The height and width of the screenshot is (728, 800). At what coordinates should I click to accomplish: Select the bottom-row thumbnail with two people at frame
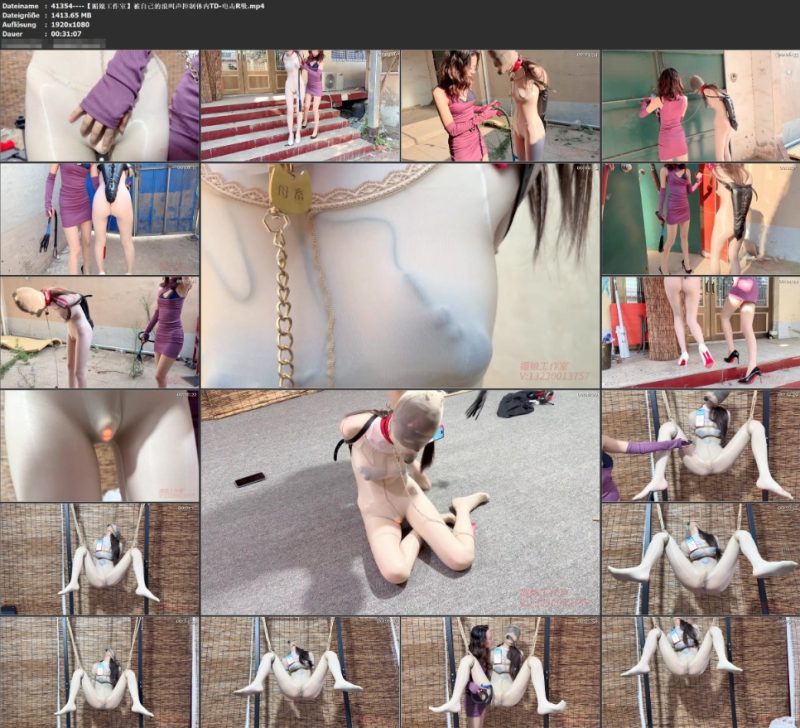pos(500,672)
